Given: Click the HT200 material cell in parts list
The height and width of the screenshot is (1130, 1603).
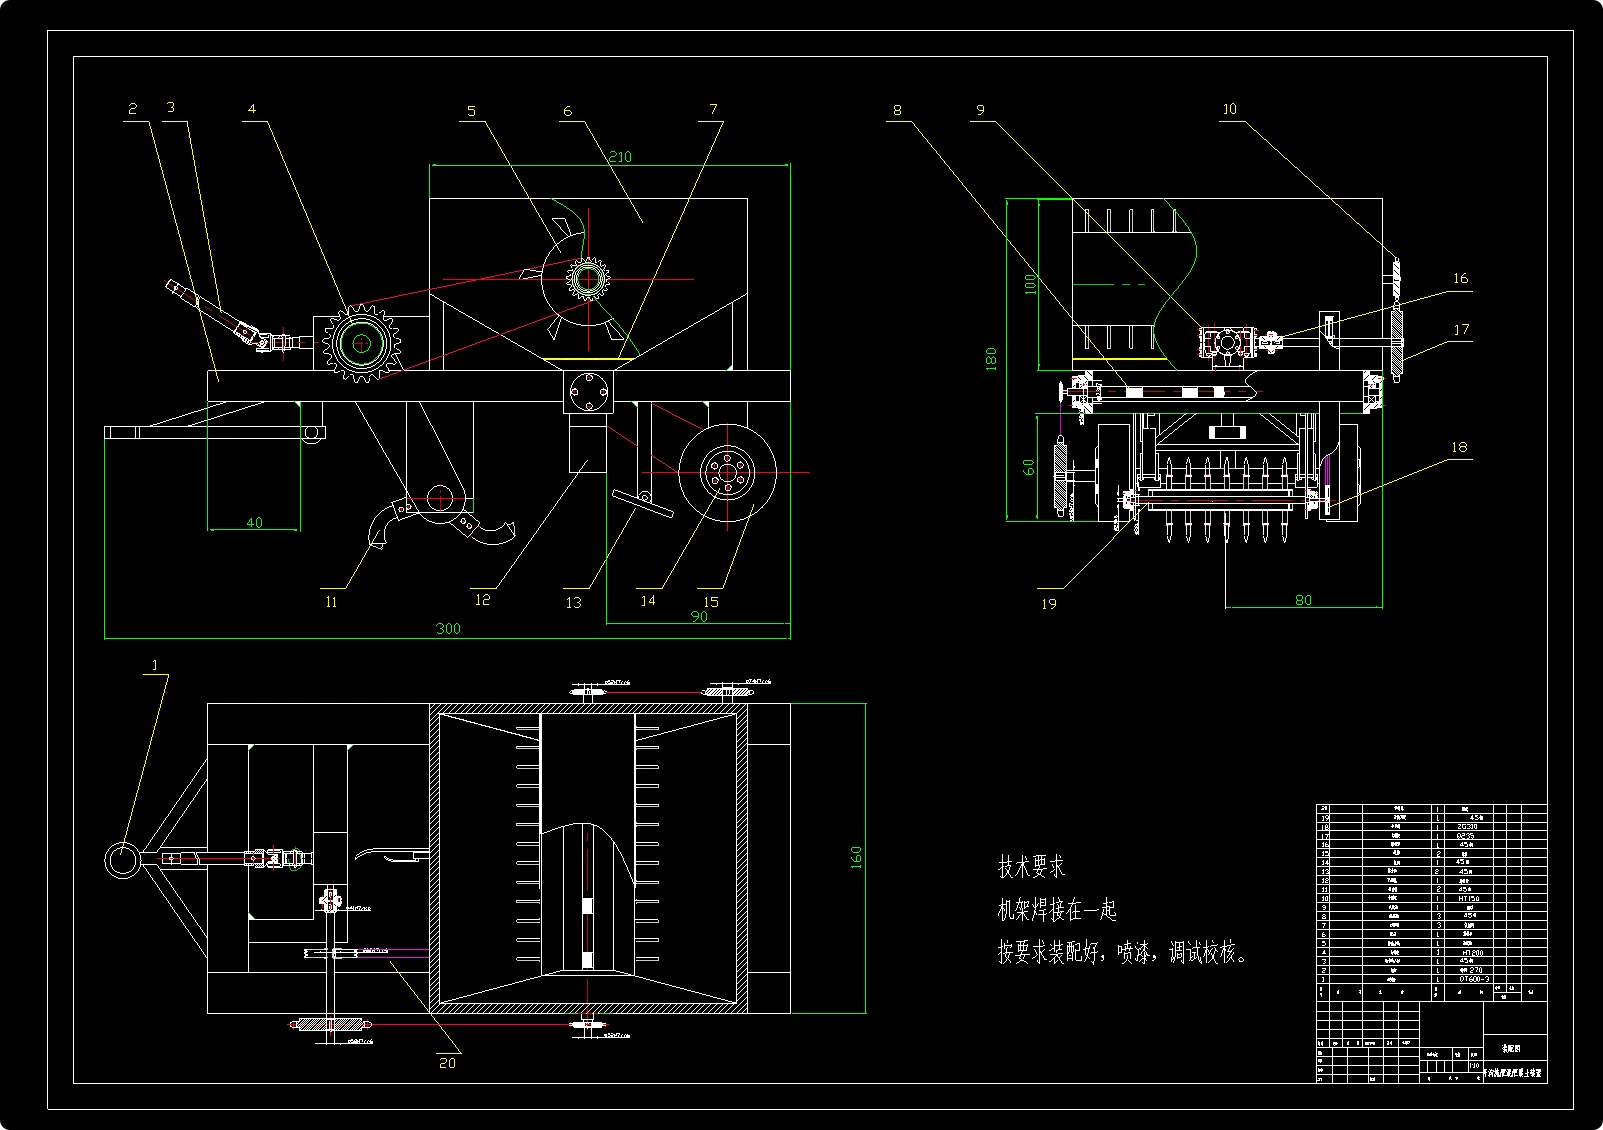Looking at the screenshot, I should [x=1469, y=952].
